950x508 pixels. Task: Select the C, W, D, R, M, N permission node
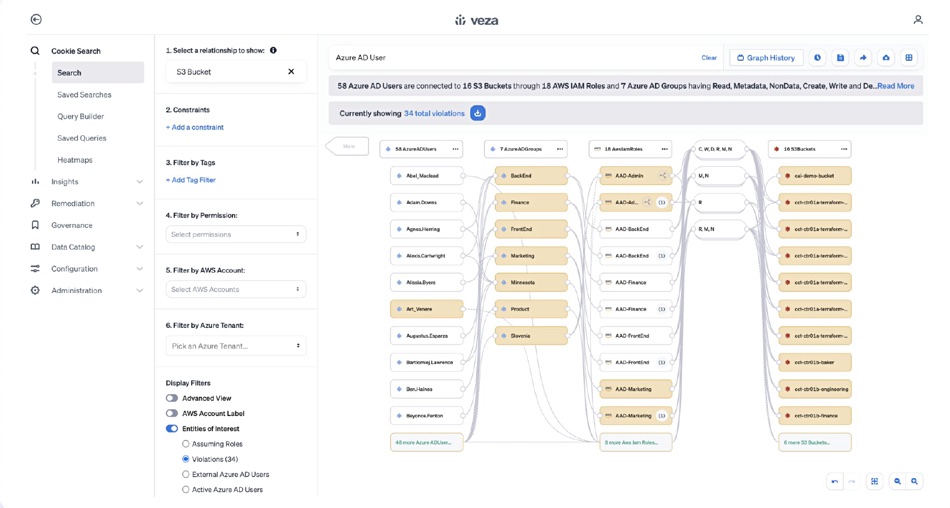tap(719, 149)
